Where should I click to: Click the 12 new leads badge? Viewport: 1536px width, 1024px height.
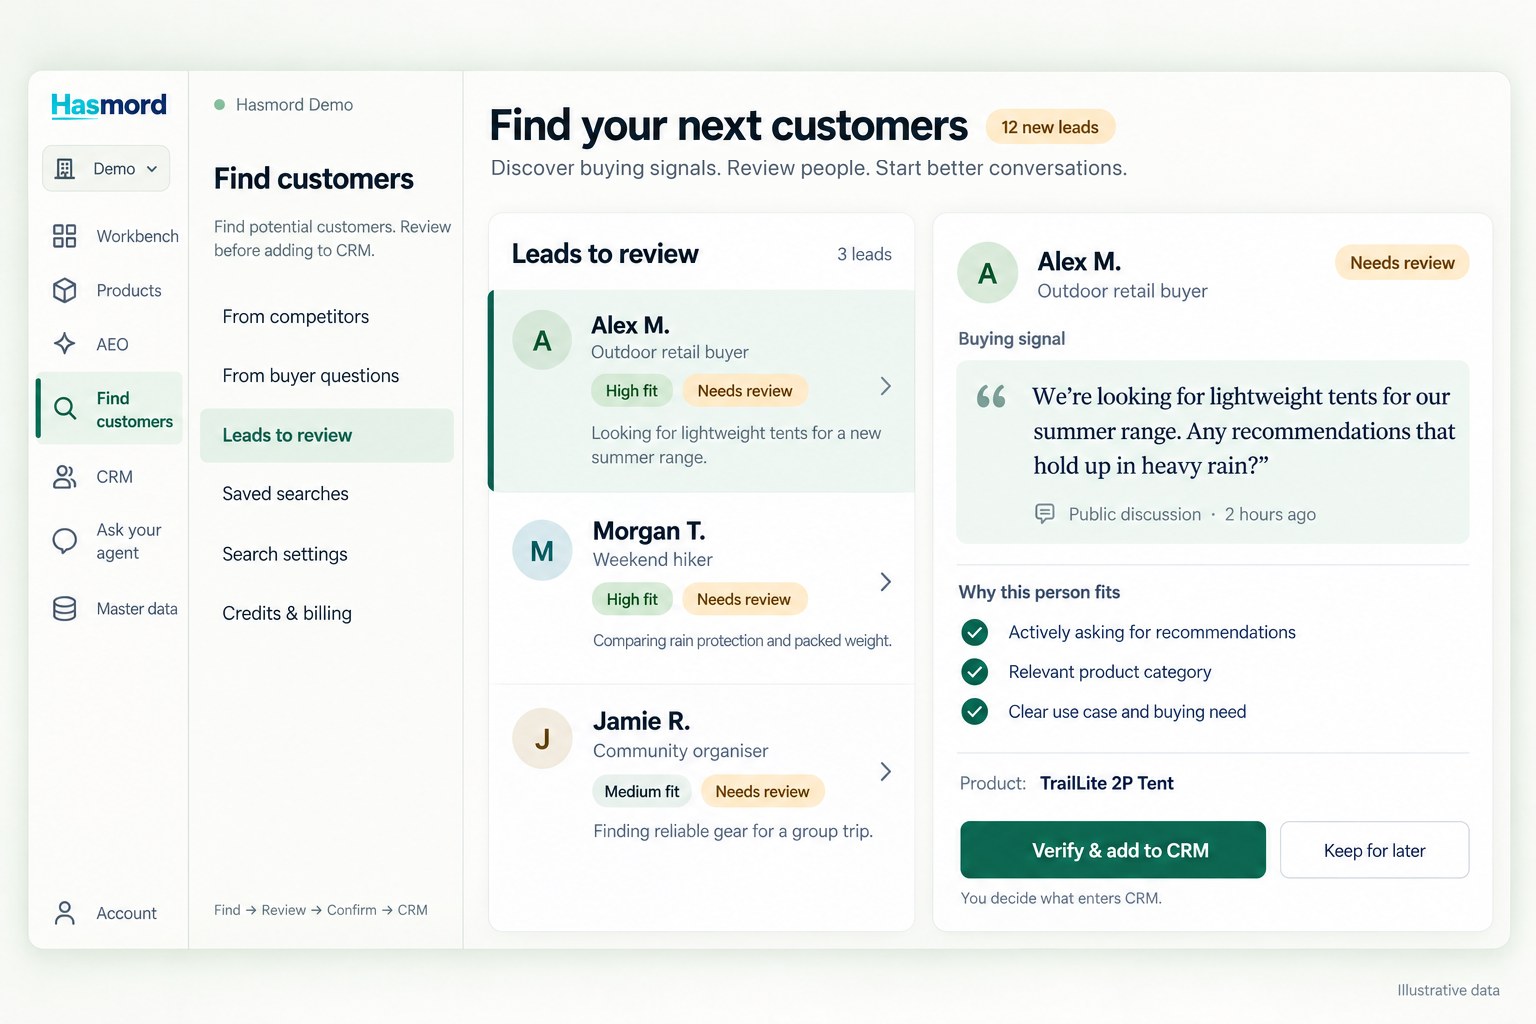click(1050, 127)
